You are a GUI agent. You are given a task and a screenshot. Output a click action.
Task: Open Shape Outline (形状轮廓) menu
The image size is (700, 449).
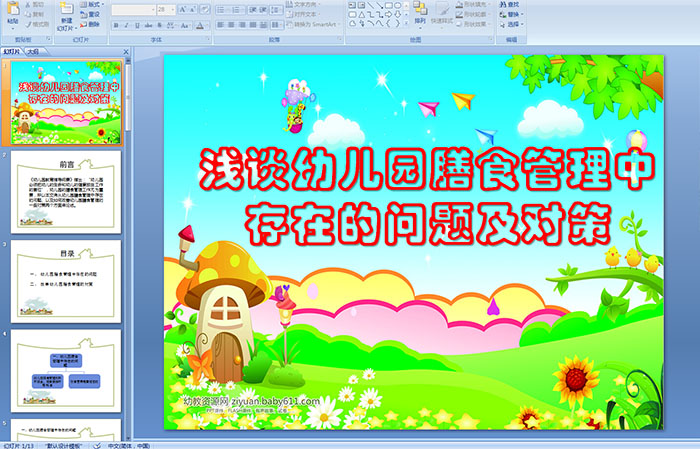(474, 14)
